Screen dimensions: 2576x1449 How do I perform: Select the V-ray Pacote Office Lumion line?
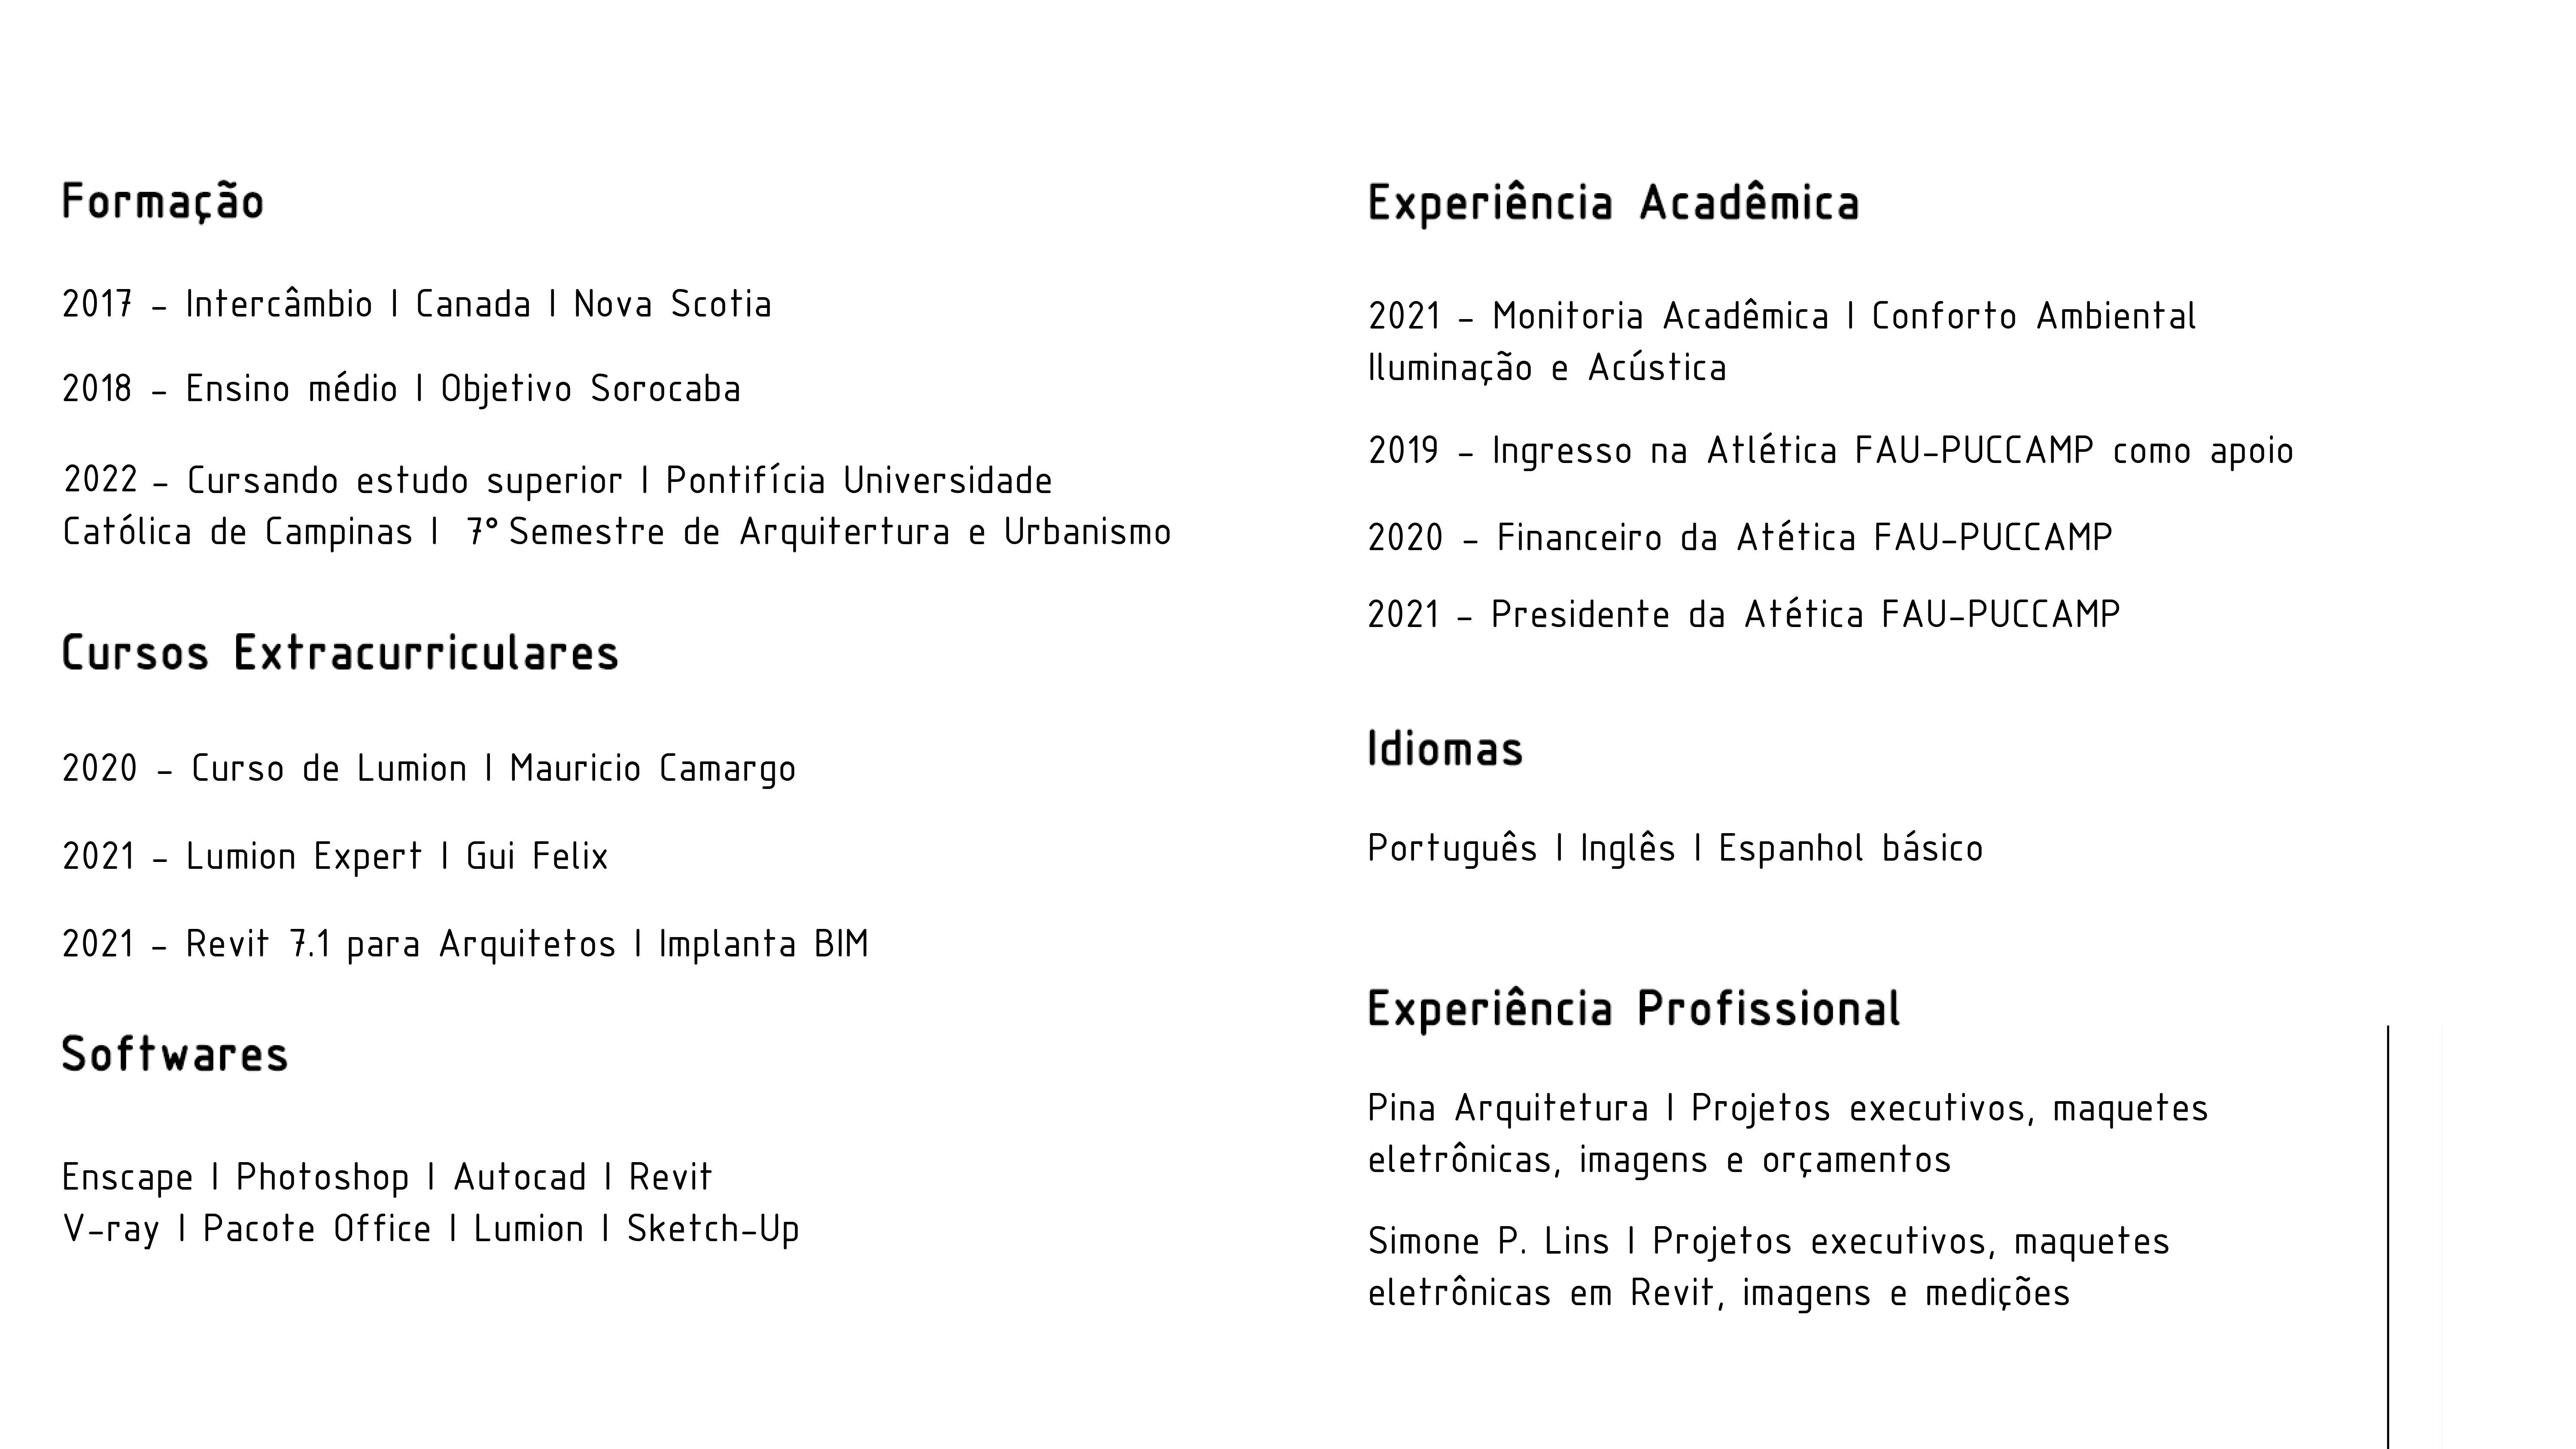[431, 1229]
